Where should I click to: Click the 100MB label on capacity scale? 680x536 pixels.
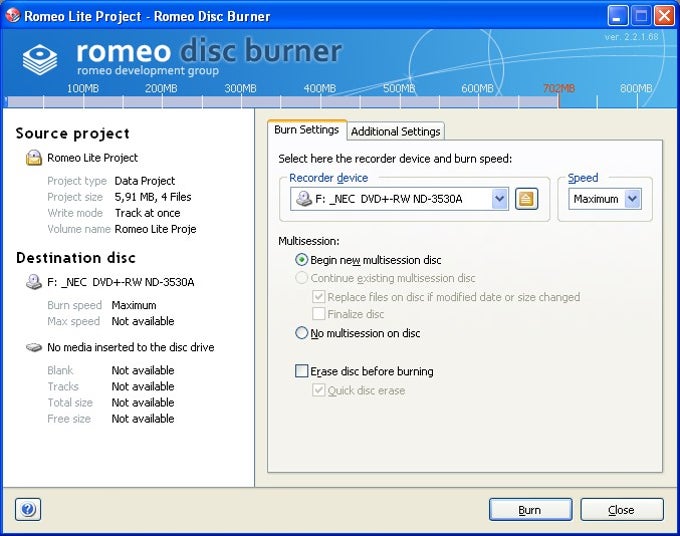click(x=82, y=88)
